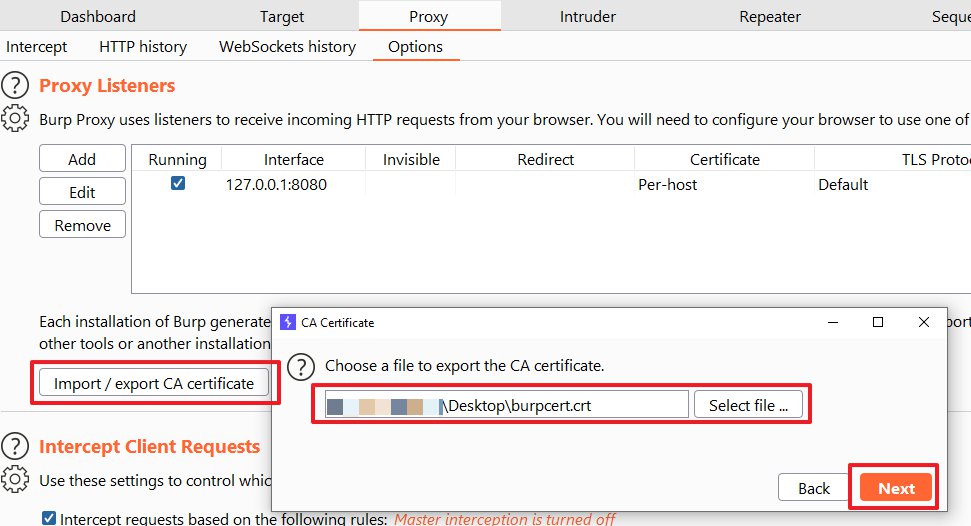Click the Intercept Client Requests help icon
Image resolution: width=971 pixels, height=526 pixels.
click(15, 447)
